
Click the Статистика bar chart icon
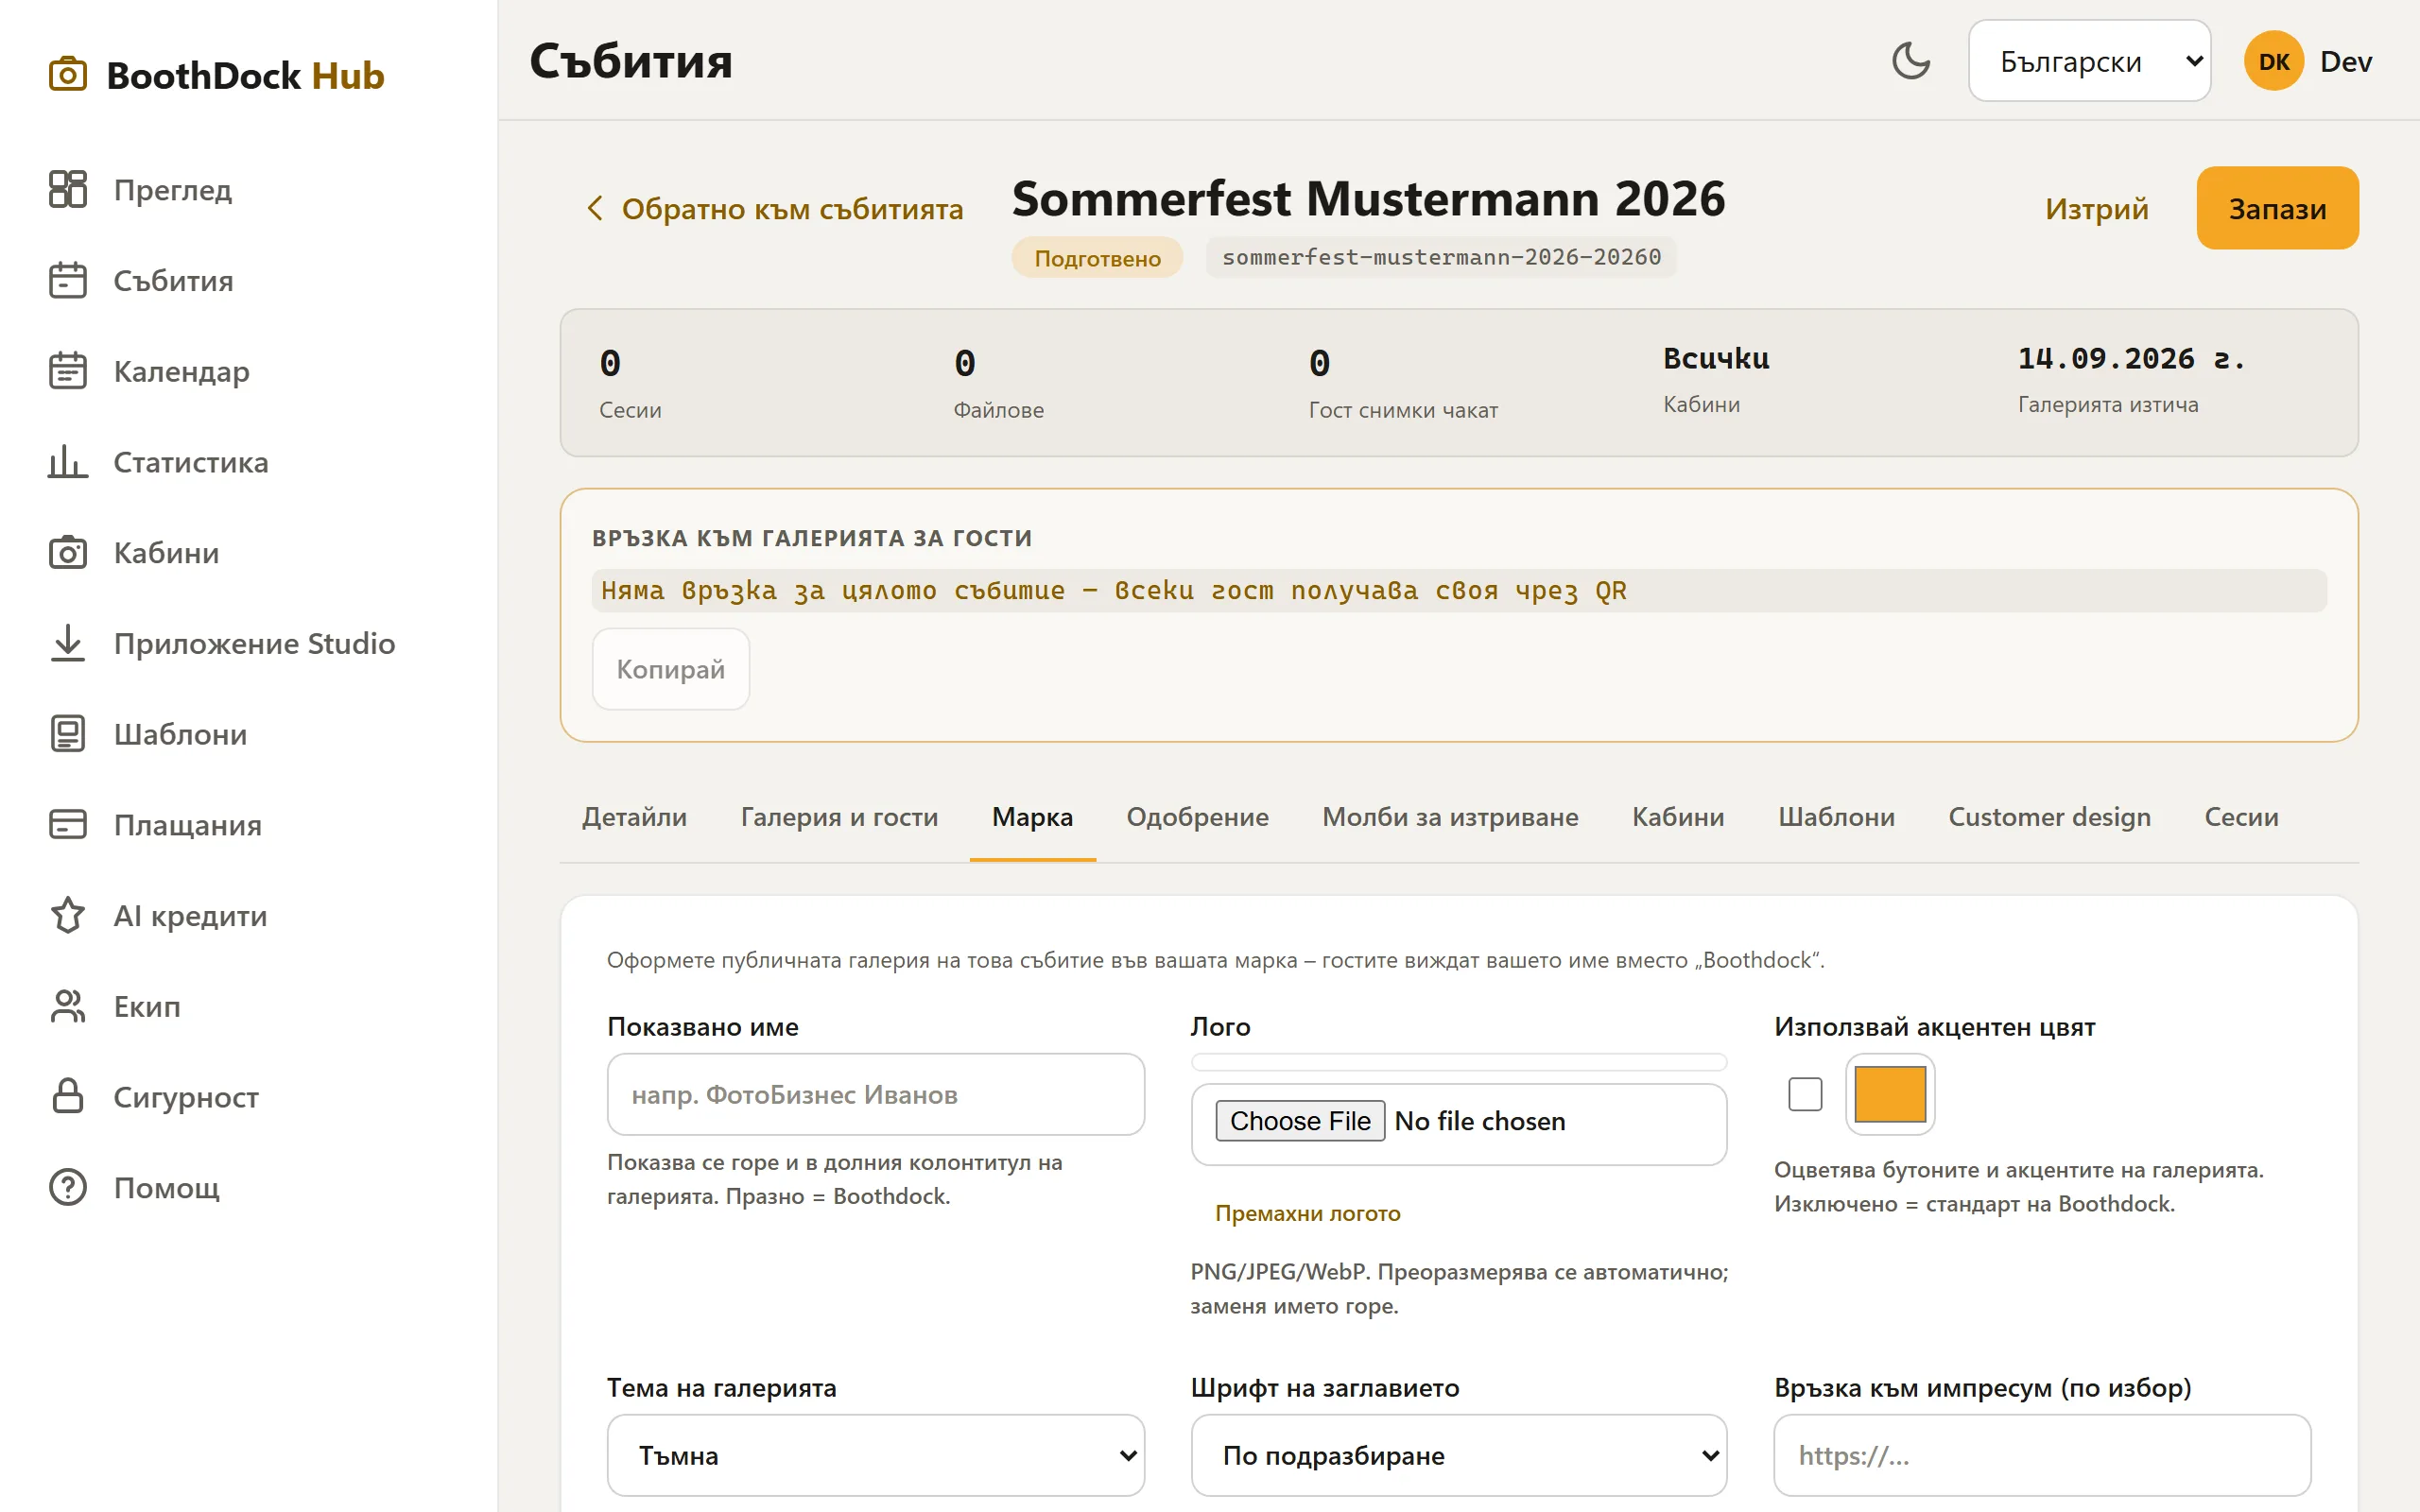click(68, 462)
